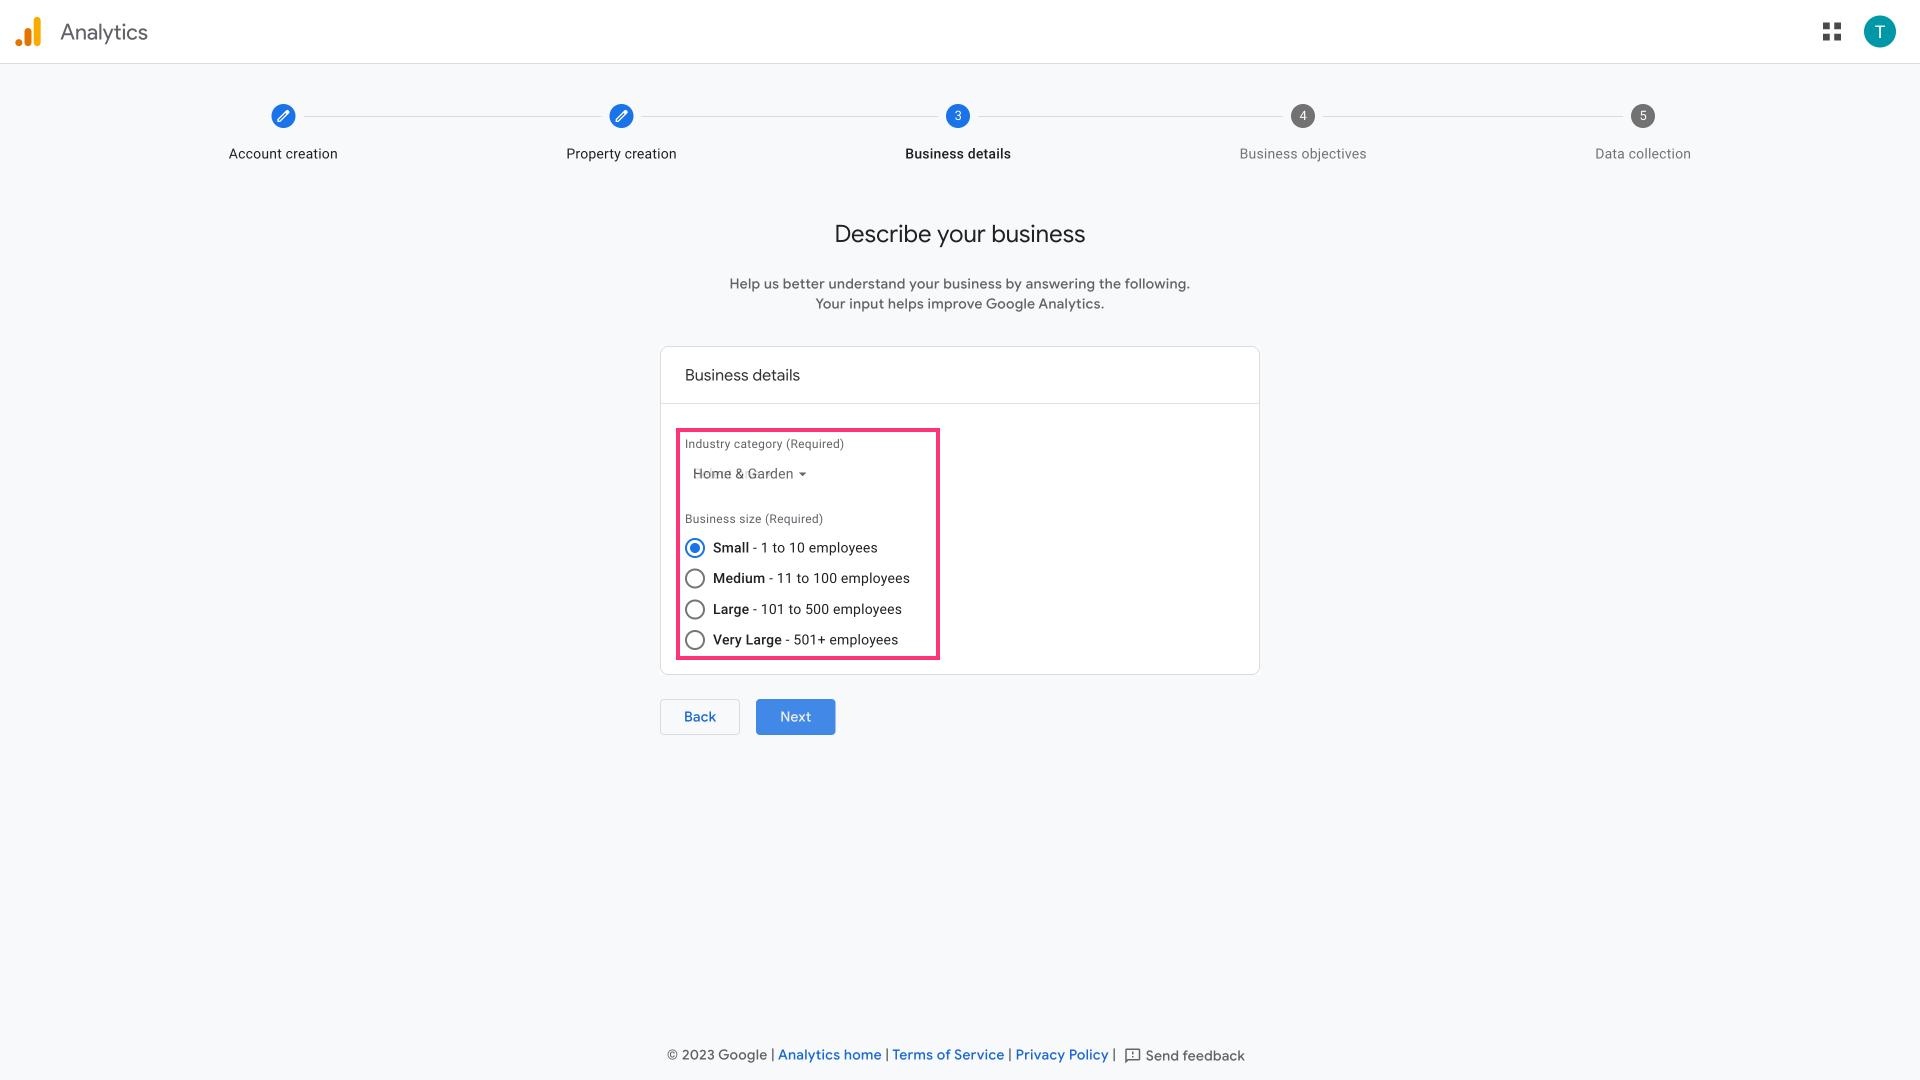This screenshot has width=1920, height=1080.
Task: Open the Analytics home link
Action: (829, 1055)
